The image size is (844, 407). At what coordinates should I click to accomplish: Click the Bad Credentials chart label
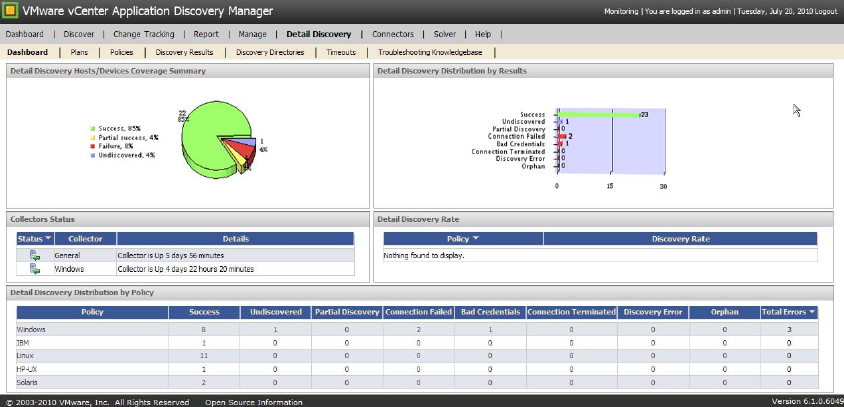pos(521,144)
